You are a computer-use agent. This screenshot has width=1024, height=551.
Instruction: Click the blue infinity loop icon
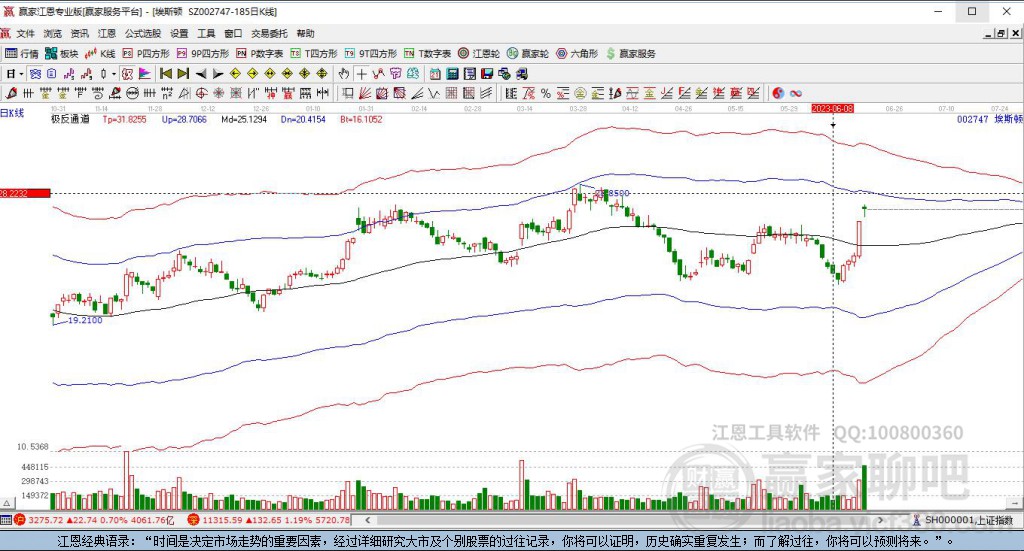pyautogui.click(x=796, y=93)
